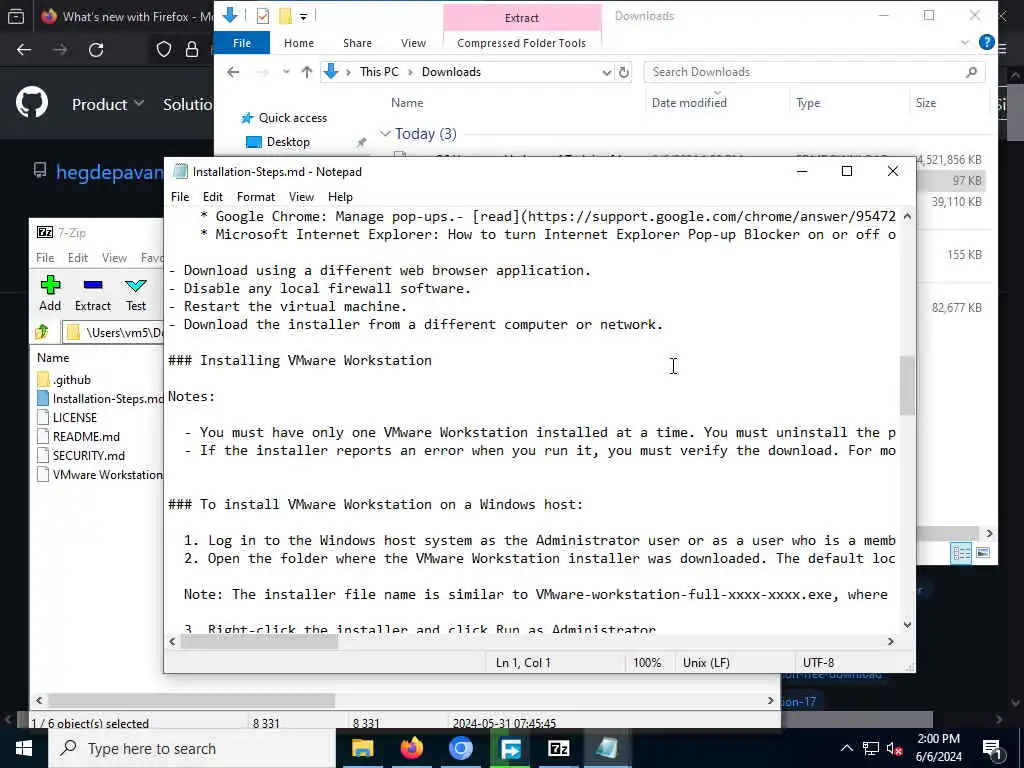The height and width of the screenshot is (768, 1024).
Task: Click the large icons view button in Explorer
Action: coord(983,553)
